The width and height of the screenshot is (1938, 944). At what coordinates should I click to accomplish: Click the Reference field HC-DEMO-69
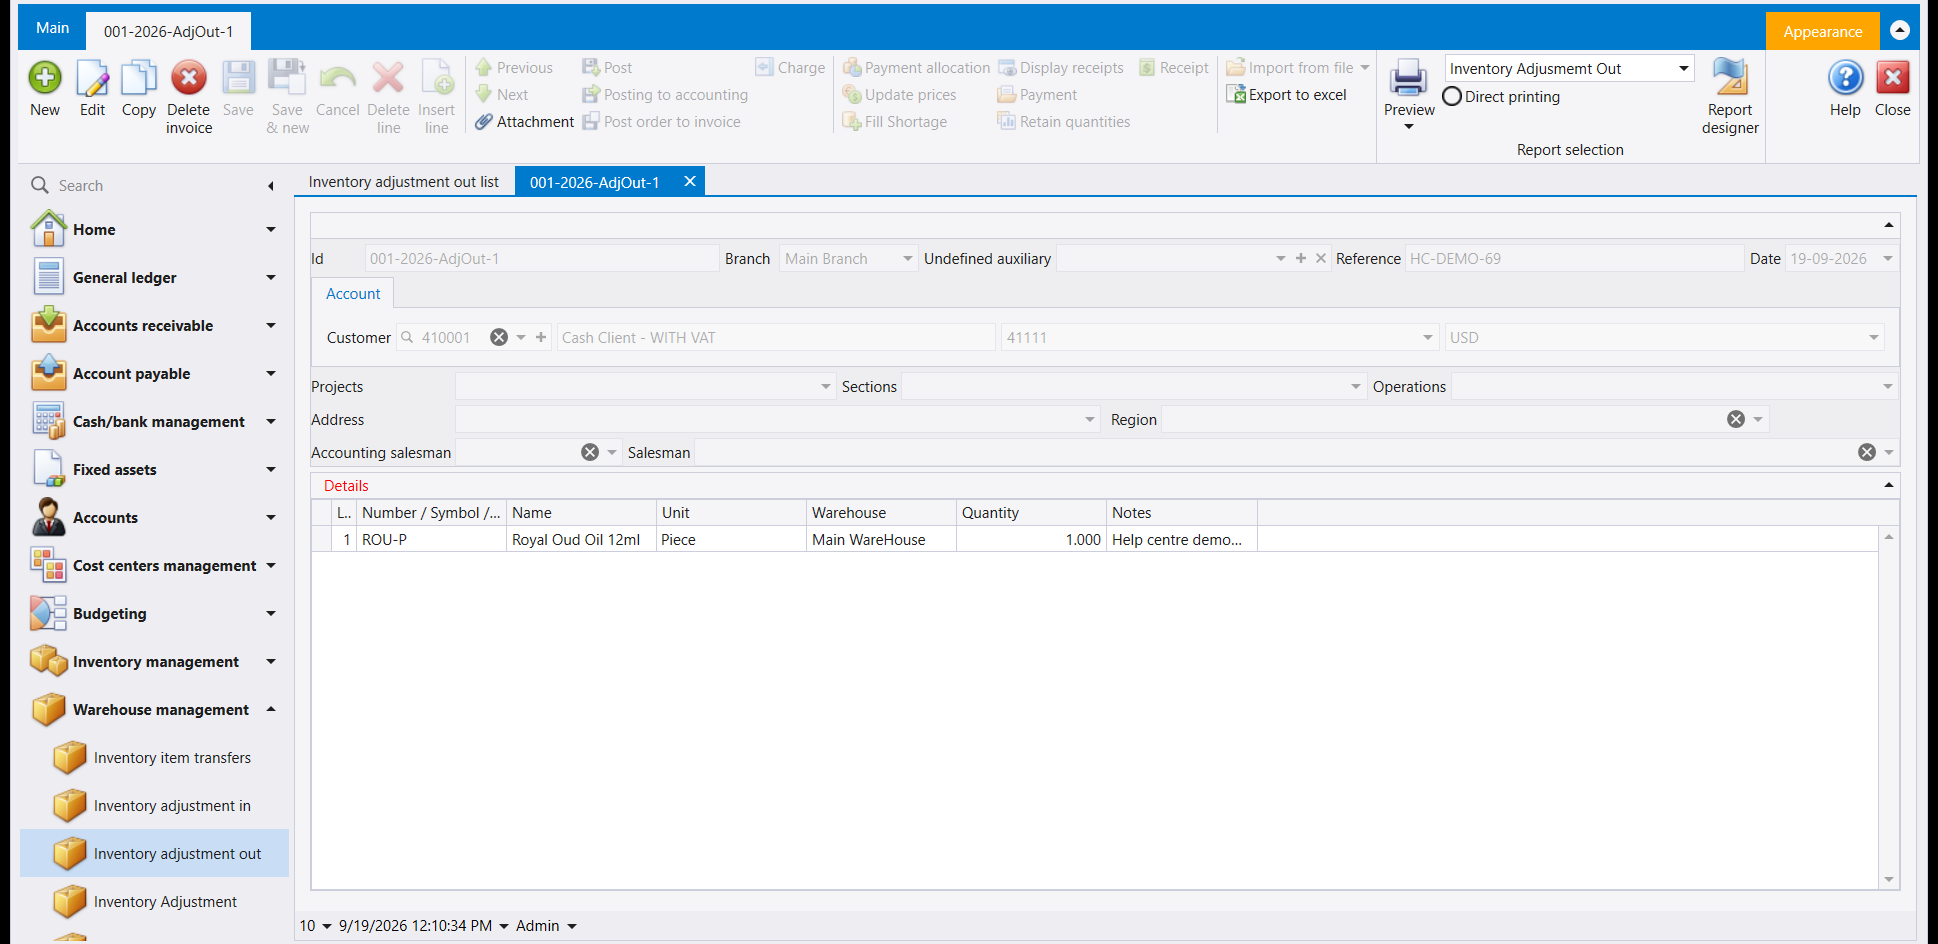[x=1574, y=259]
